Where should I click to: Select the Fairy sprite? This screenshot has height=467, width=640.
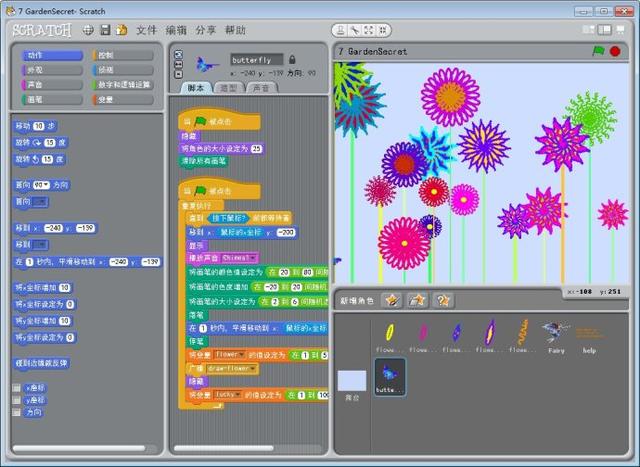[x=556, y=337]
